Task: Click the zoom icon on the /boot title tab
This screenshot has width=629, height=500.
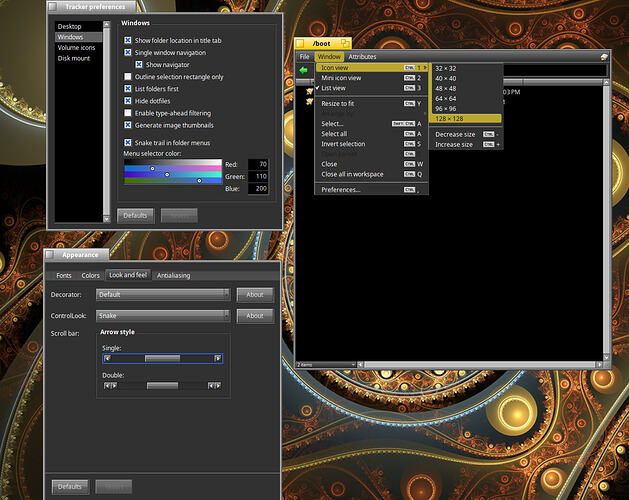Action: [345, 43]
